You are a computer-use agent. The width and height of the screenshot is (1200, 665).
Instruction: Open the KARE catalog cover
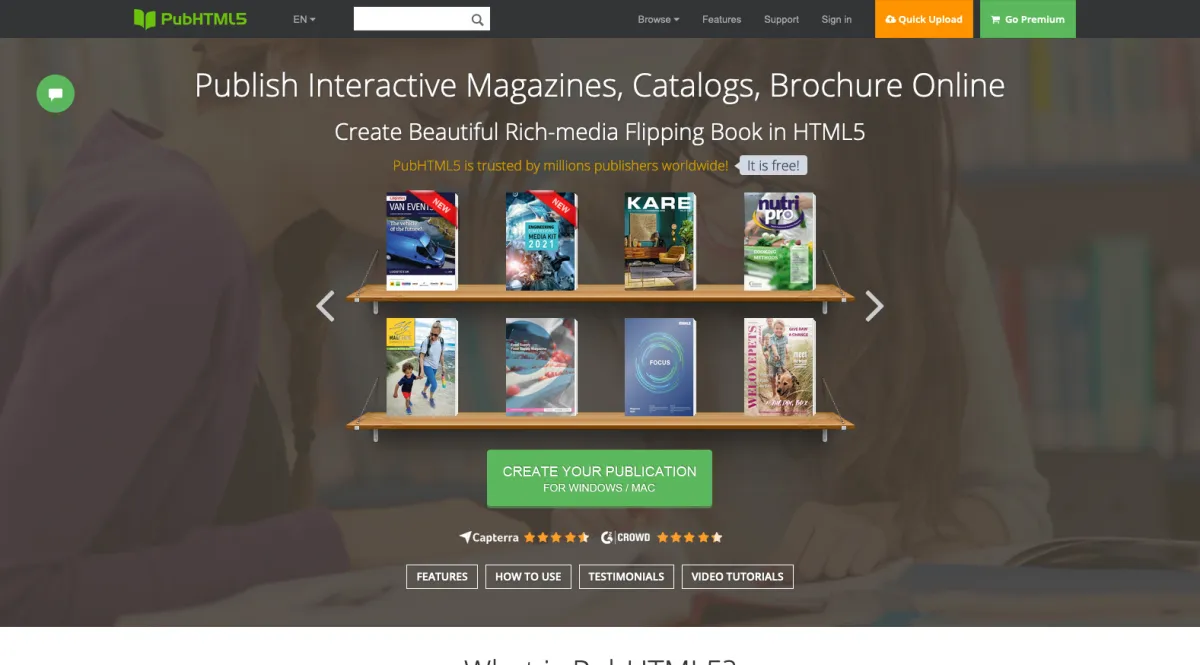[x=660, y=241]
